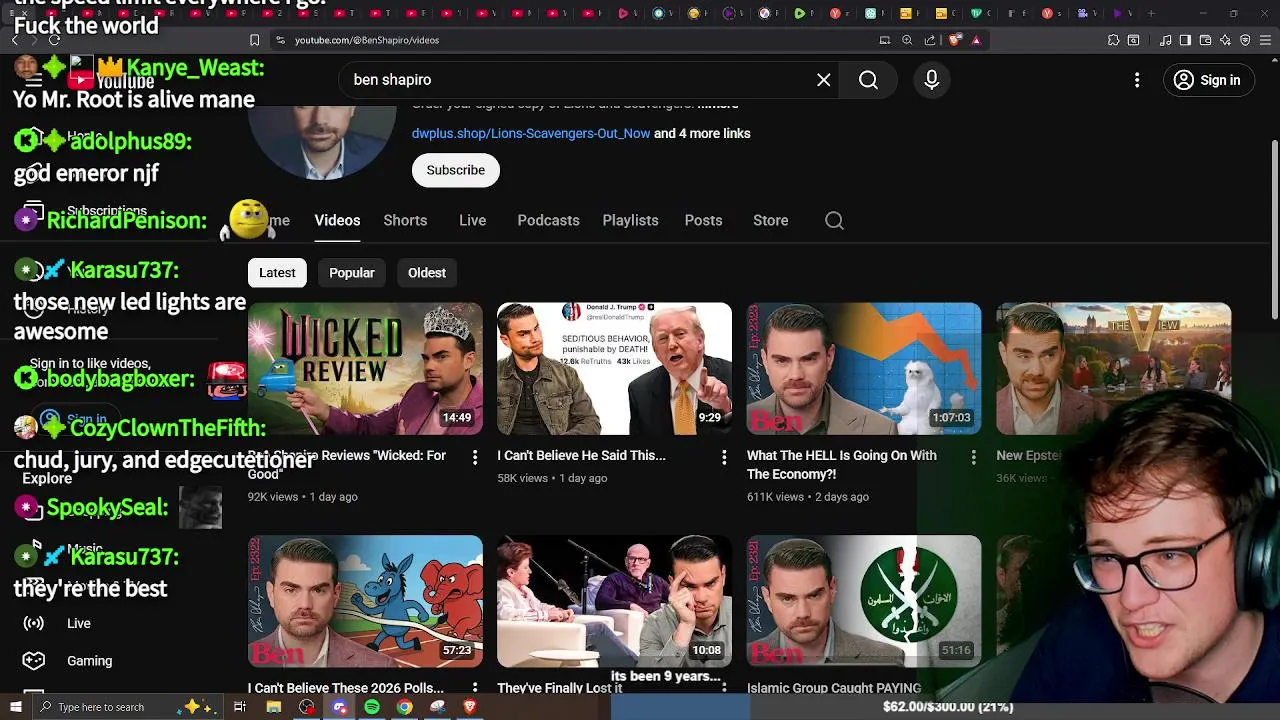Click the channel search magnifier icon
The height and width of the screenshot is (720, 1280).
pos(834,220)
